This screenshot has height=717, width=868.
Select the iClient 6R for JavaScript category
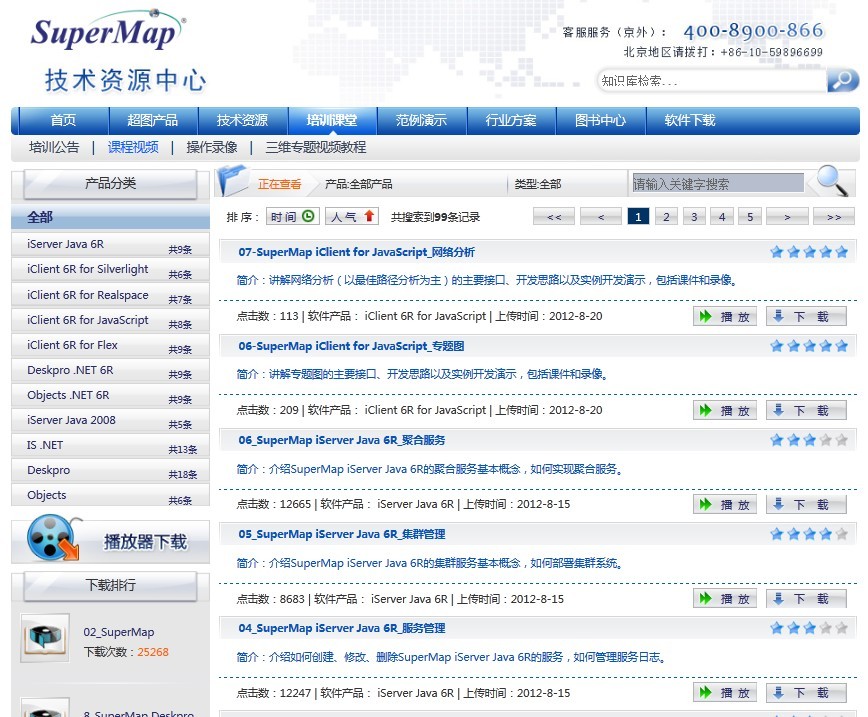pyautogui.click(x=111, y=320)
